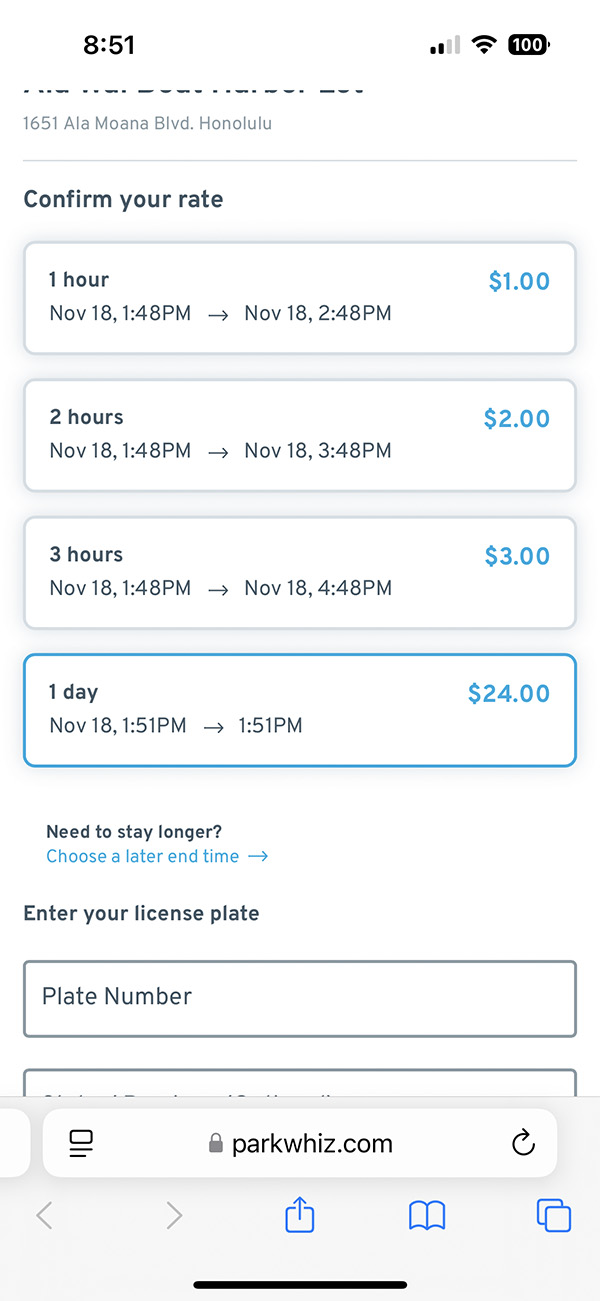Open the state field below Plate Number

click(x=300, y=1084)
